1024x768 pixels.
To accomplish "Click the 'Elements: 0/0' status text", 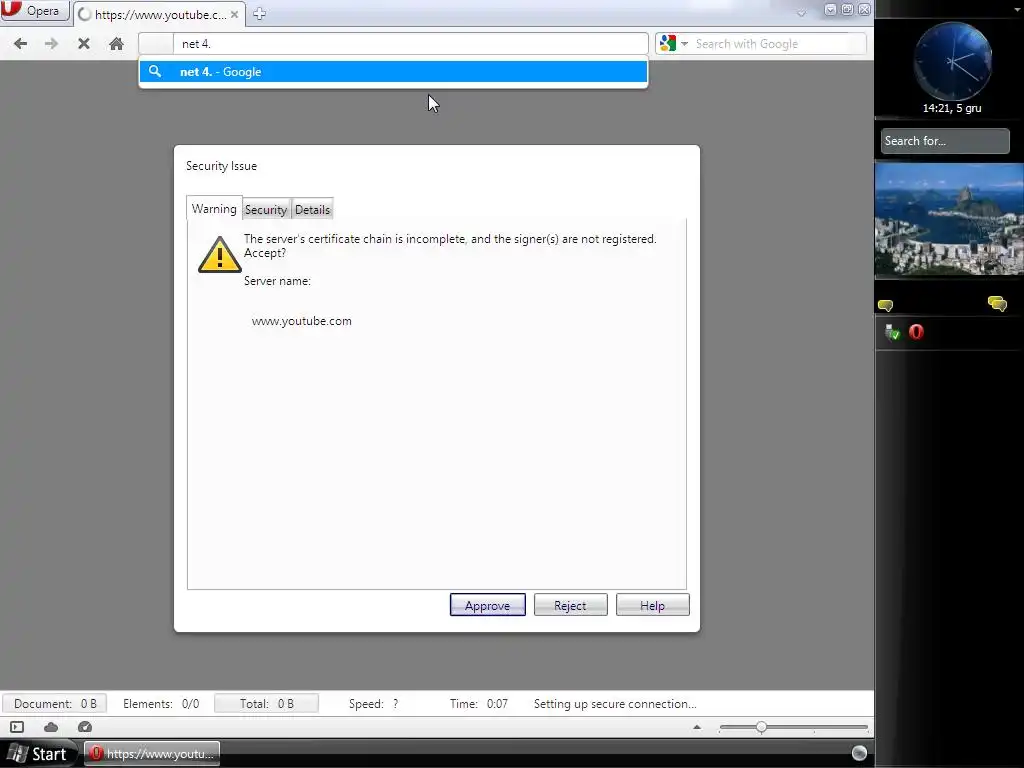I will pyautogui.click(x=161, y=704).
